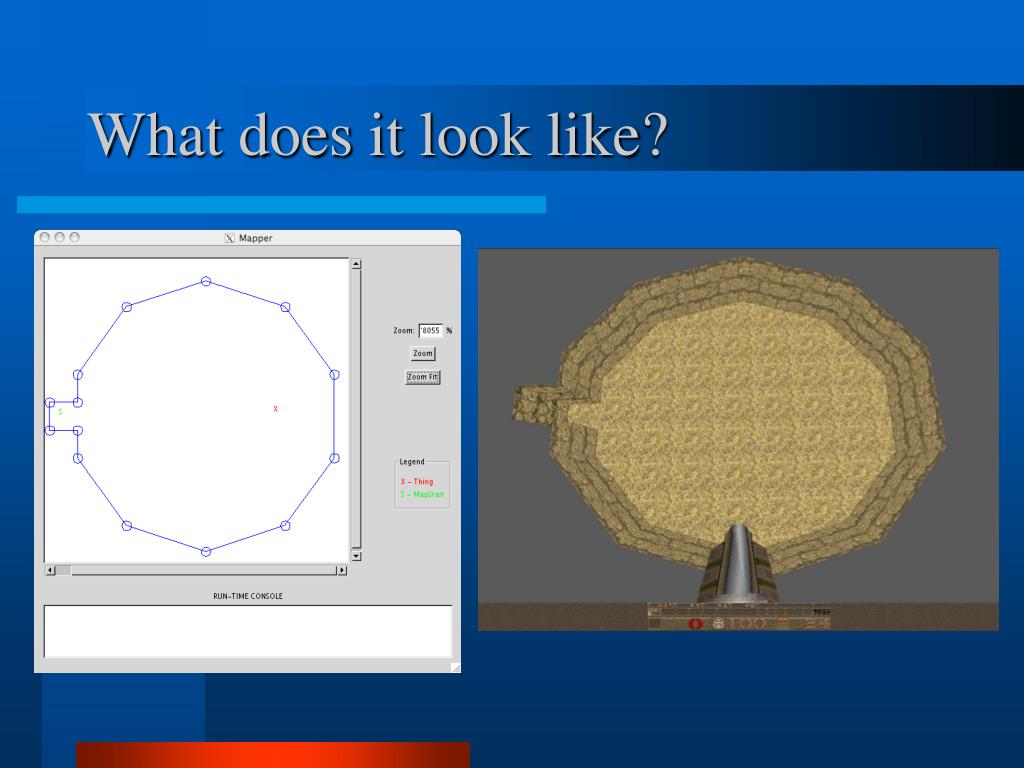Click the vertical scrollbar up arrow

click(x=356, y=264)
